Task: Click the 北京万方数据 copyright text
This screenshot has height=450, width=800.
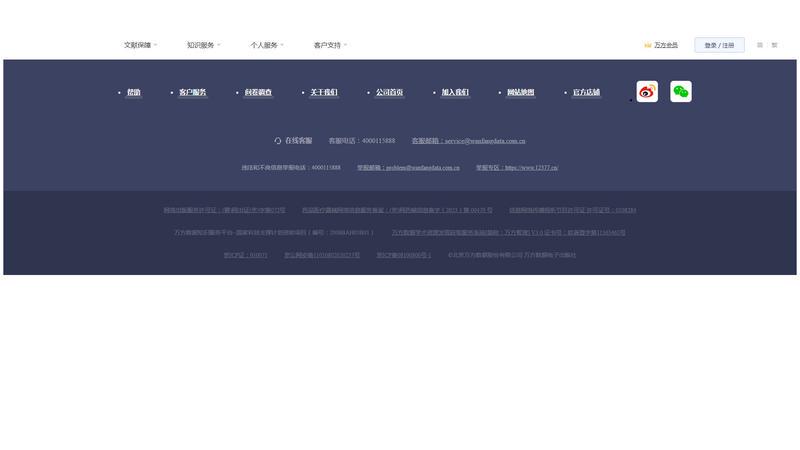Action: click(512, 255)
